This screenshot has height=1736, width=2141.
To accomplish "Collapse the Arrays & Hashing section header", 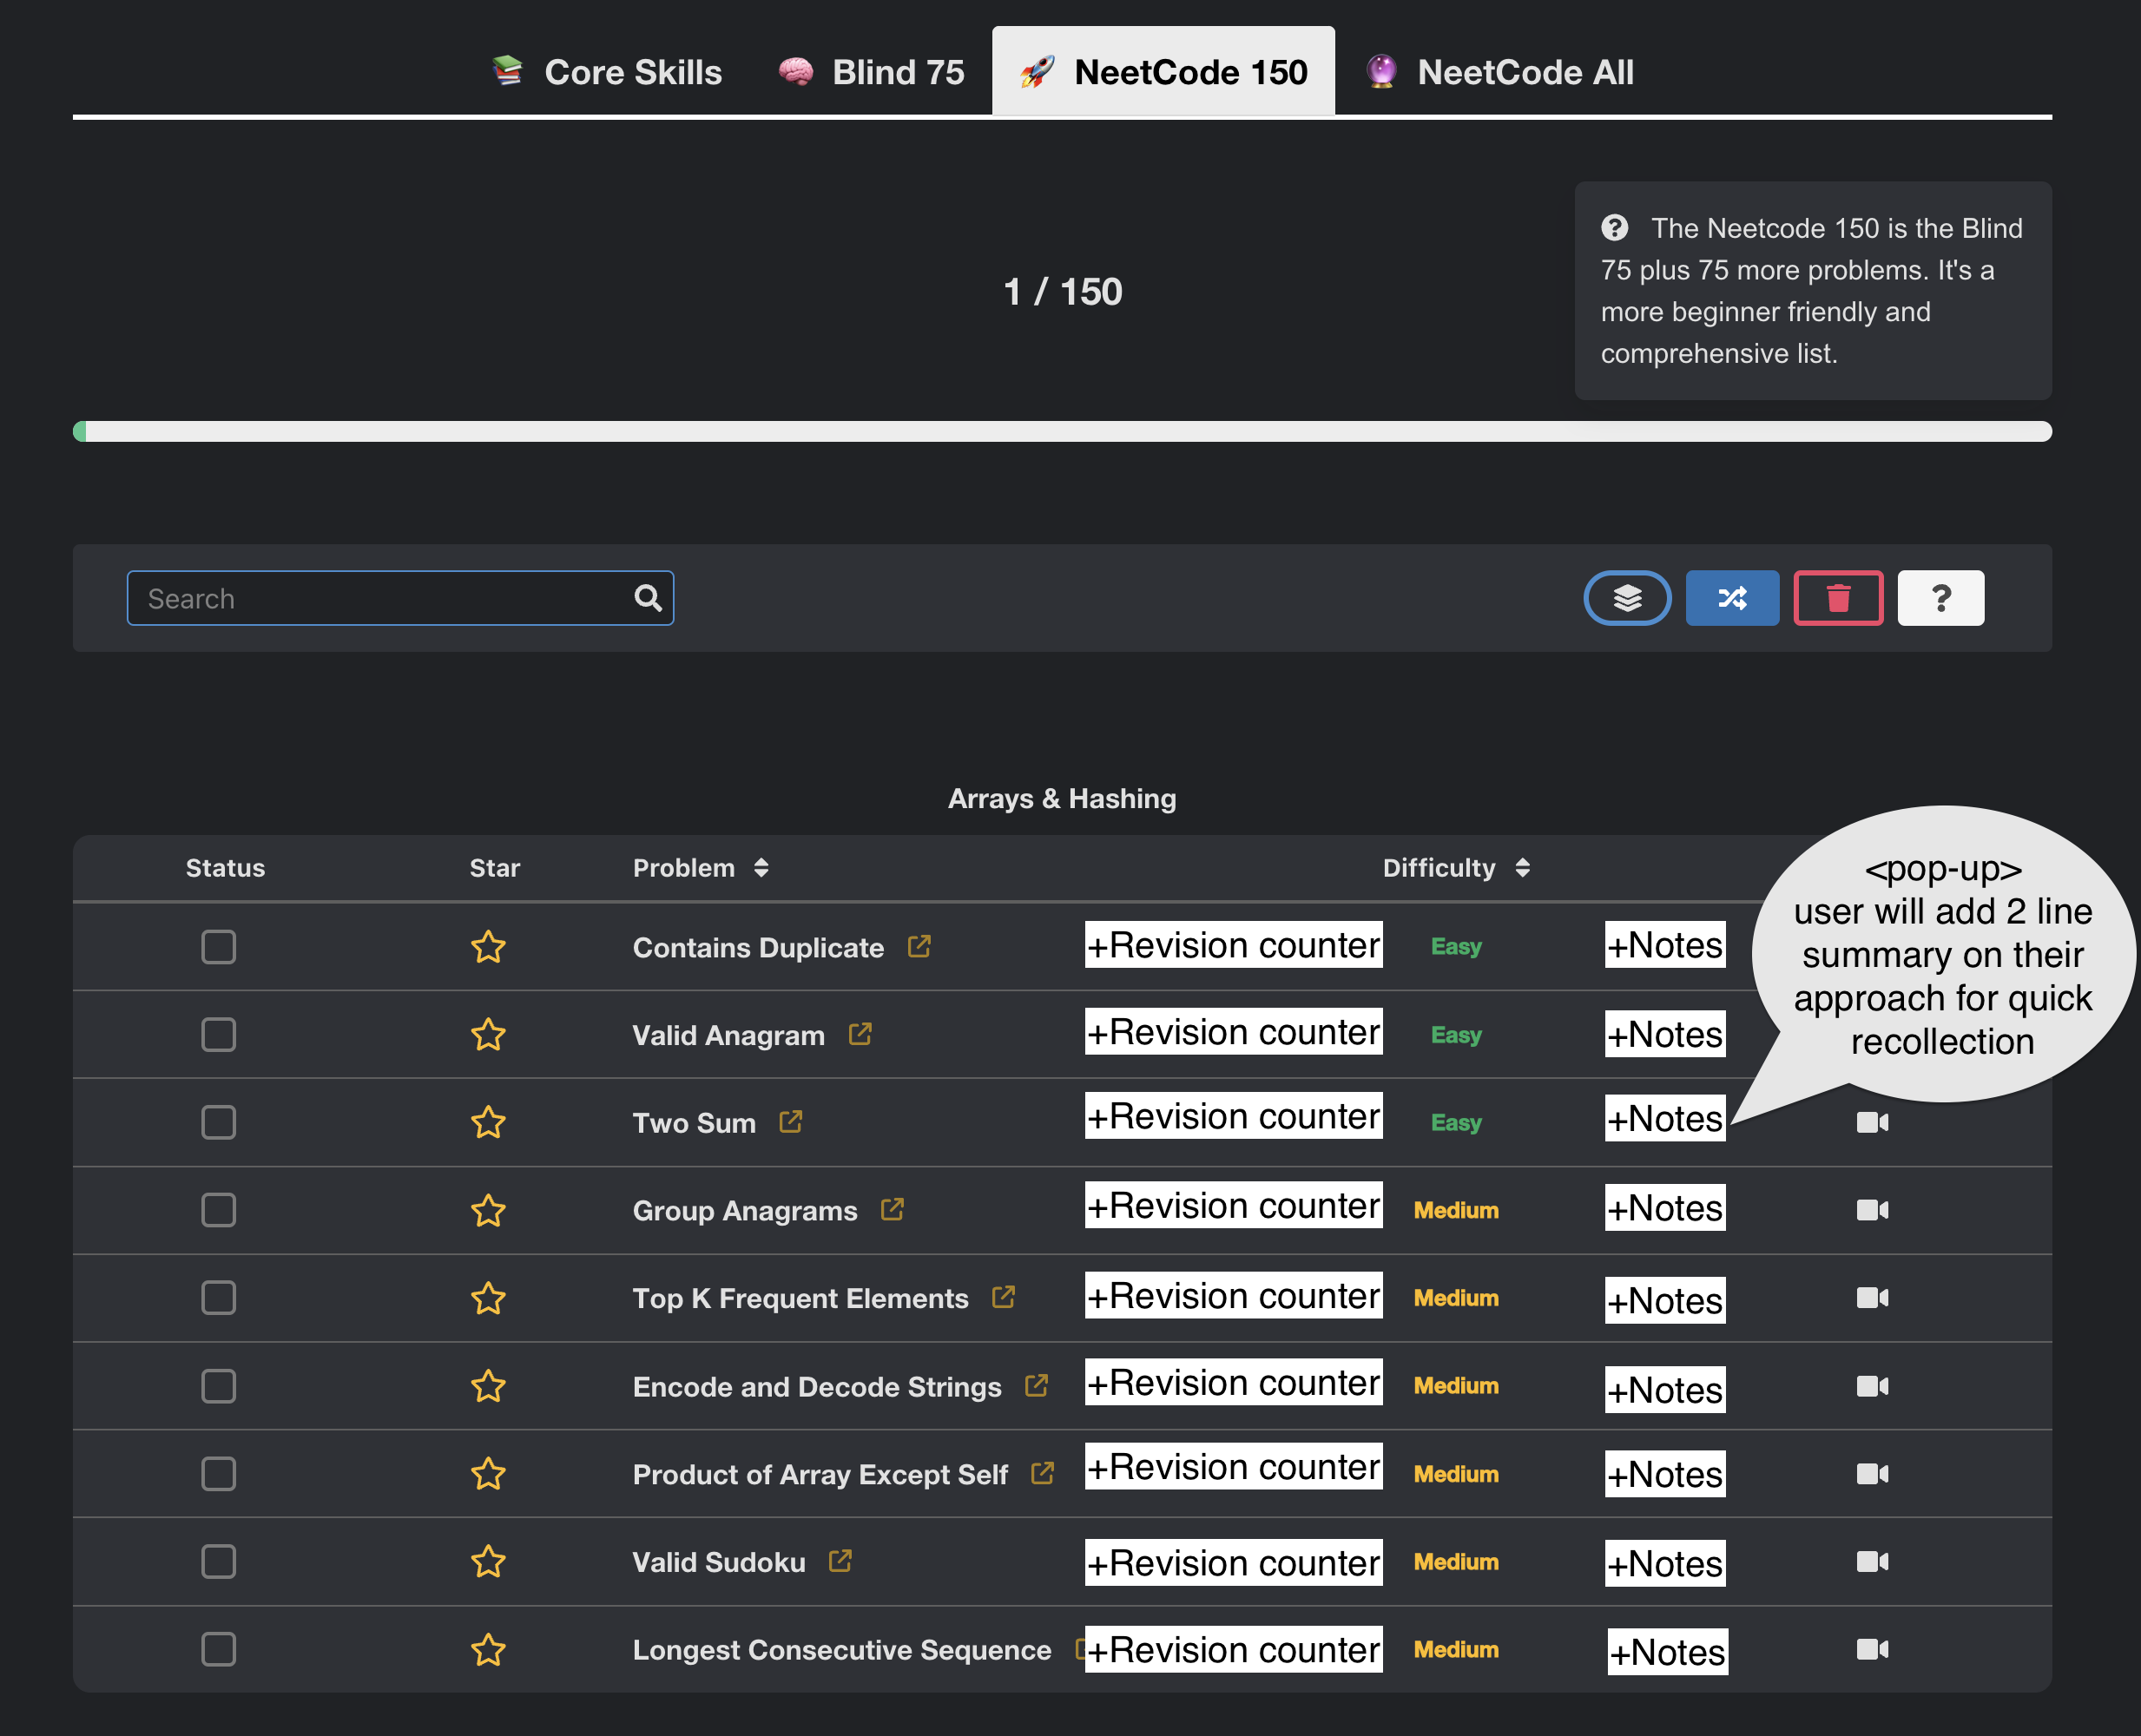I will pyautogui.click(x=1062, y=799).
